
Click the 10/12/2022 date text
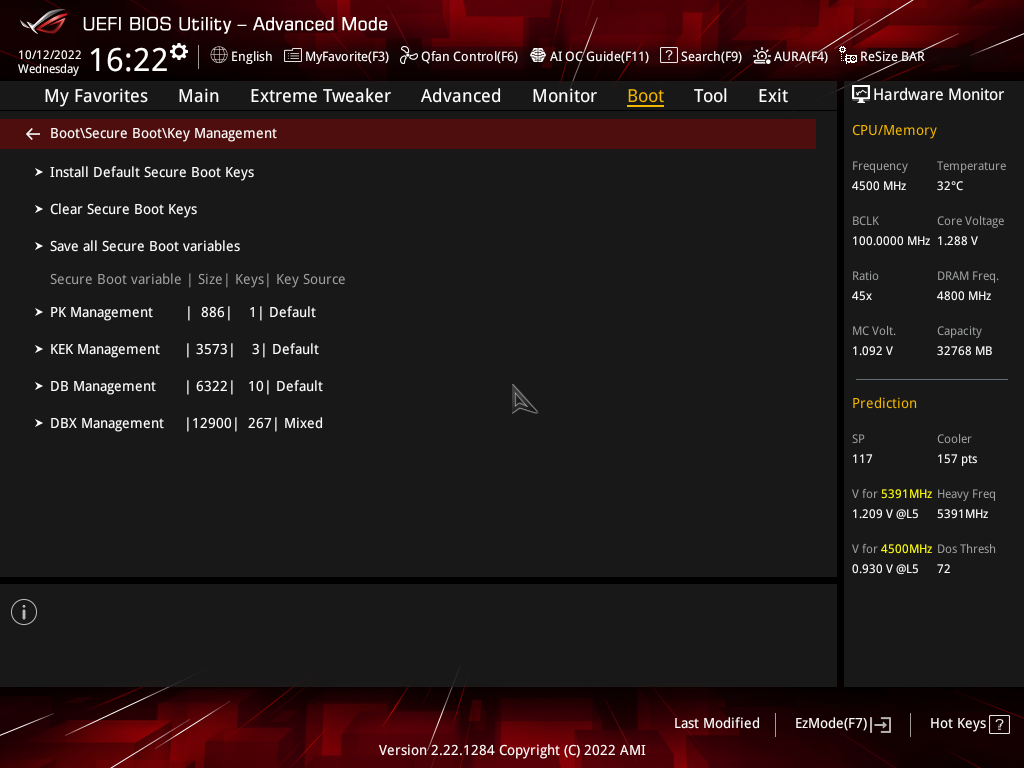pyautogui.click(x=50, y=55)
